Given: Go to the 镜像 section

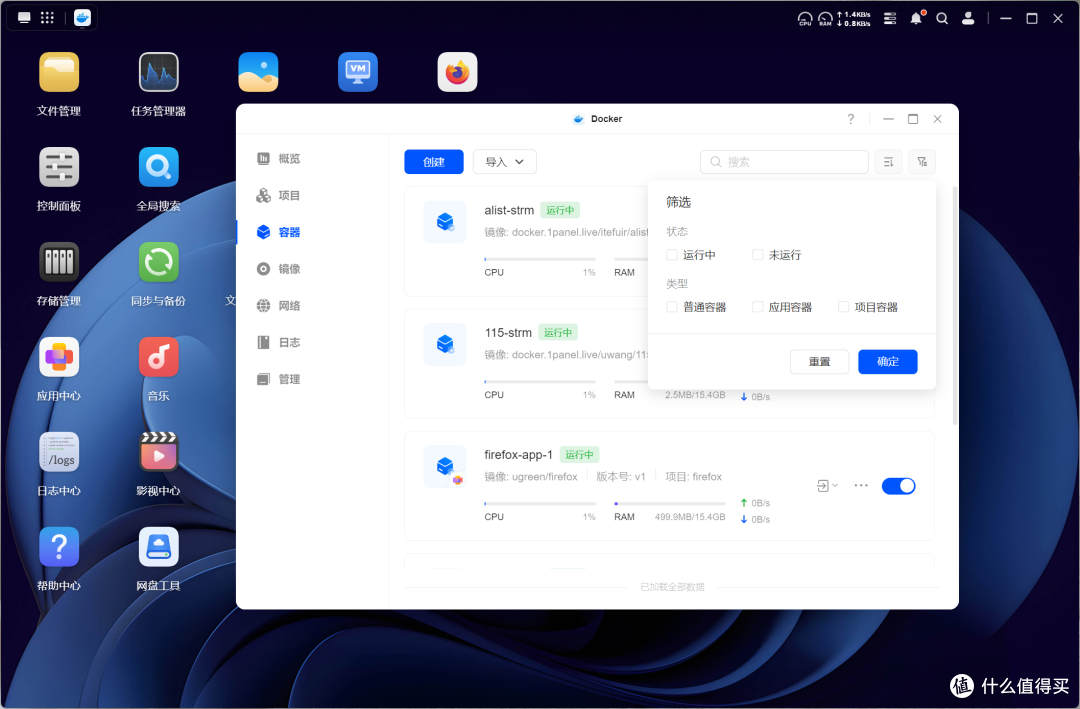Looking at the screenshot, I should (279, 269).
